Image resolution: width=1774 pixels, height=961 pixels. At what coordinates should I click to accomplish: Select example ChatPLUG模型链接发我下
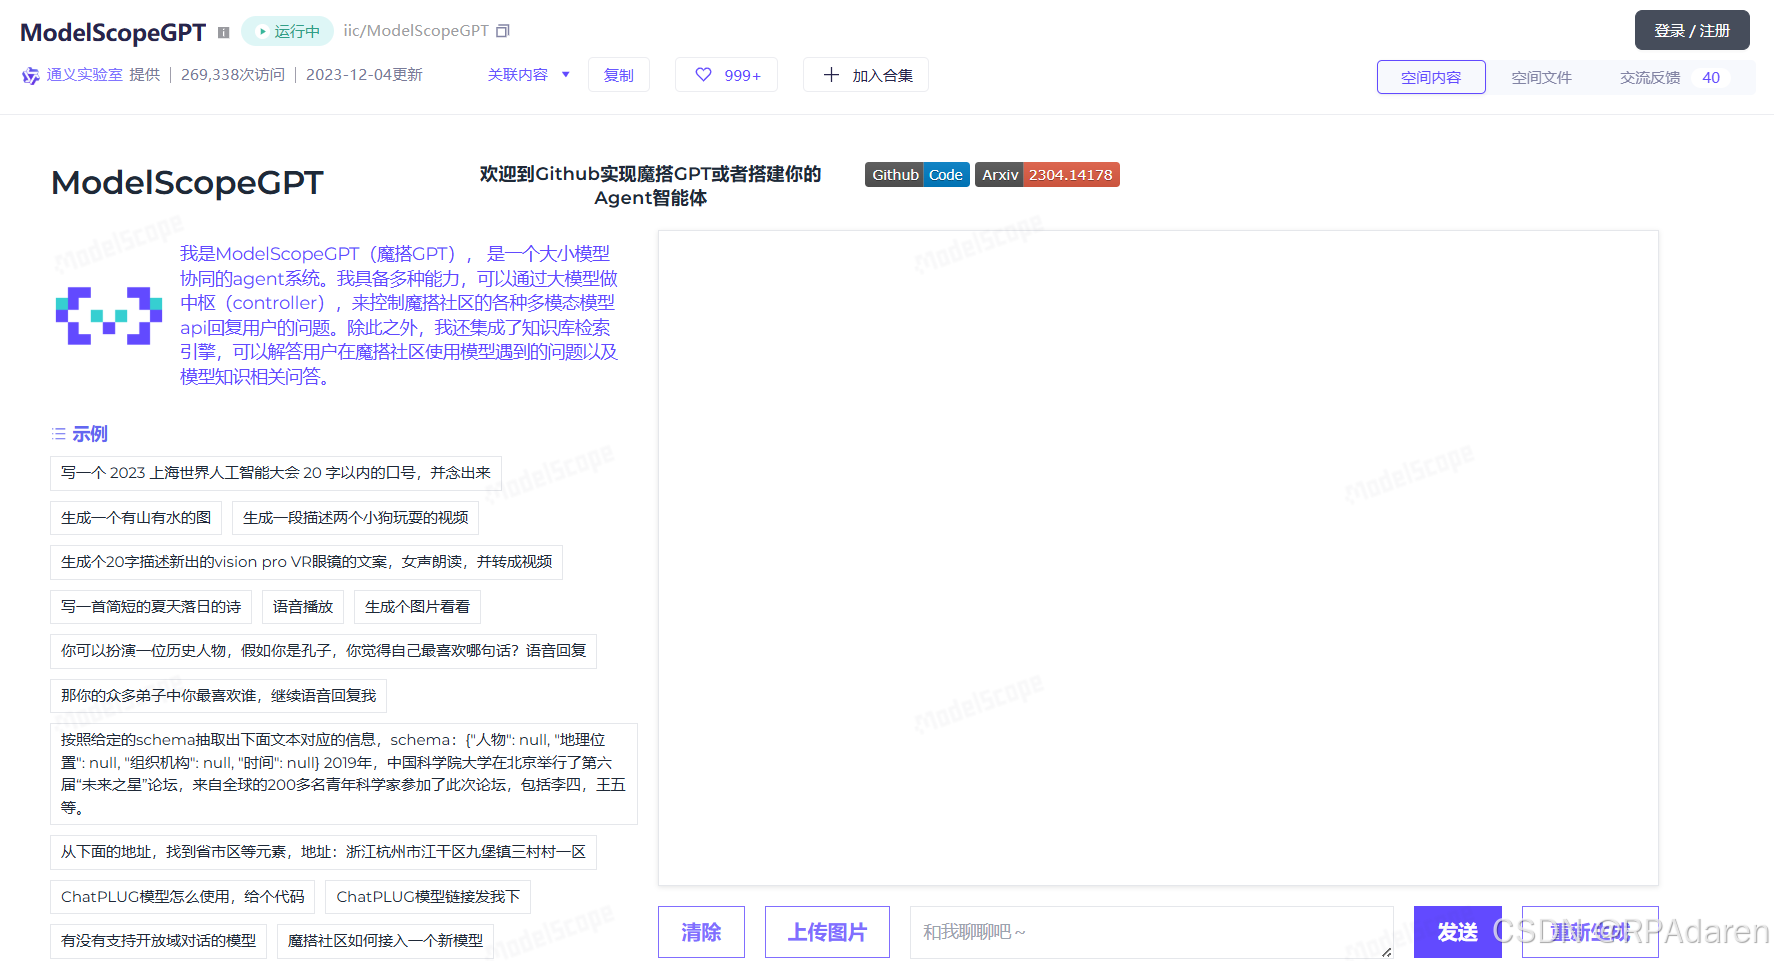pyautogui.click(x=428, y=897)
